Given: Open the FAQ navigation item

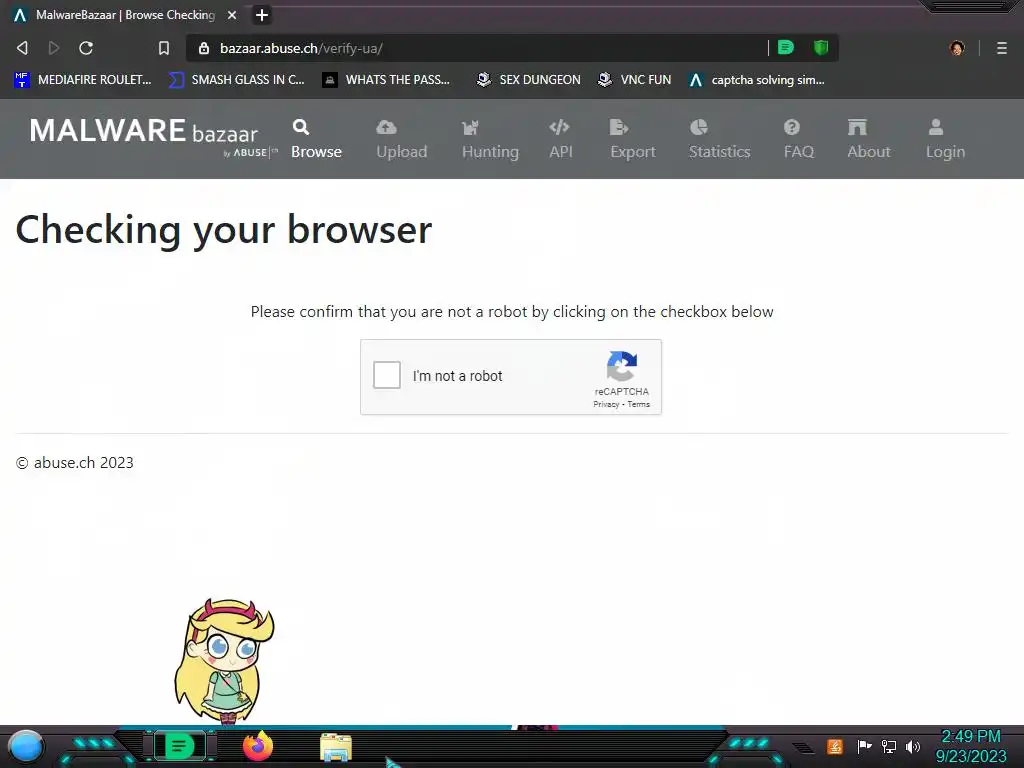Looking at the screenshot, I should click(x=799, y=138).
